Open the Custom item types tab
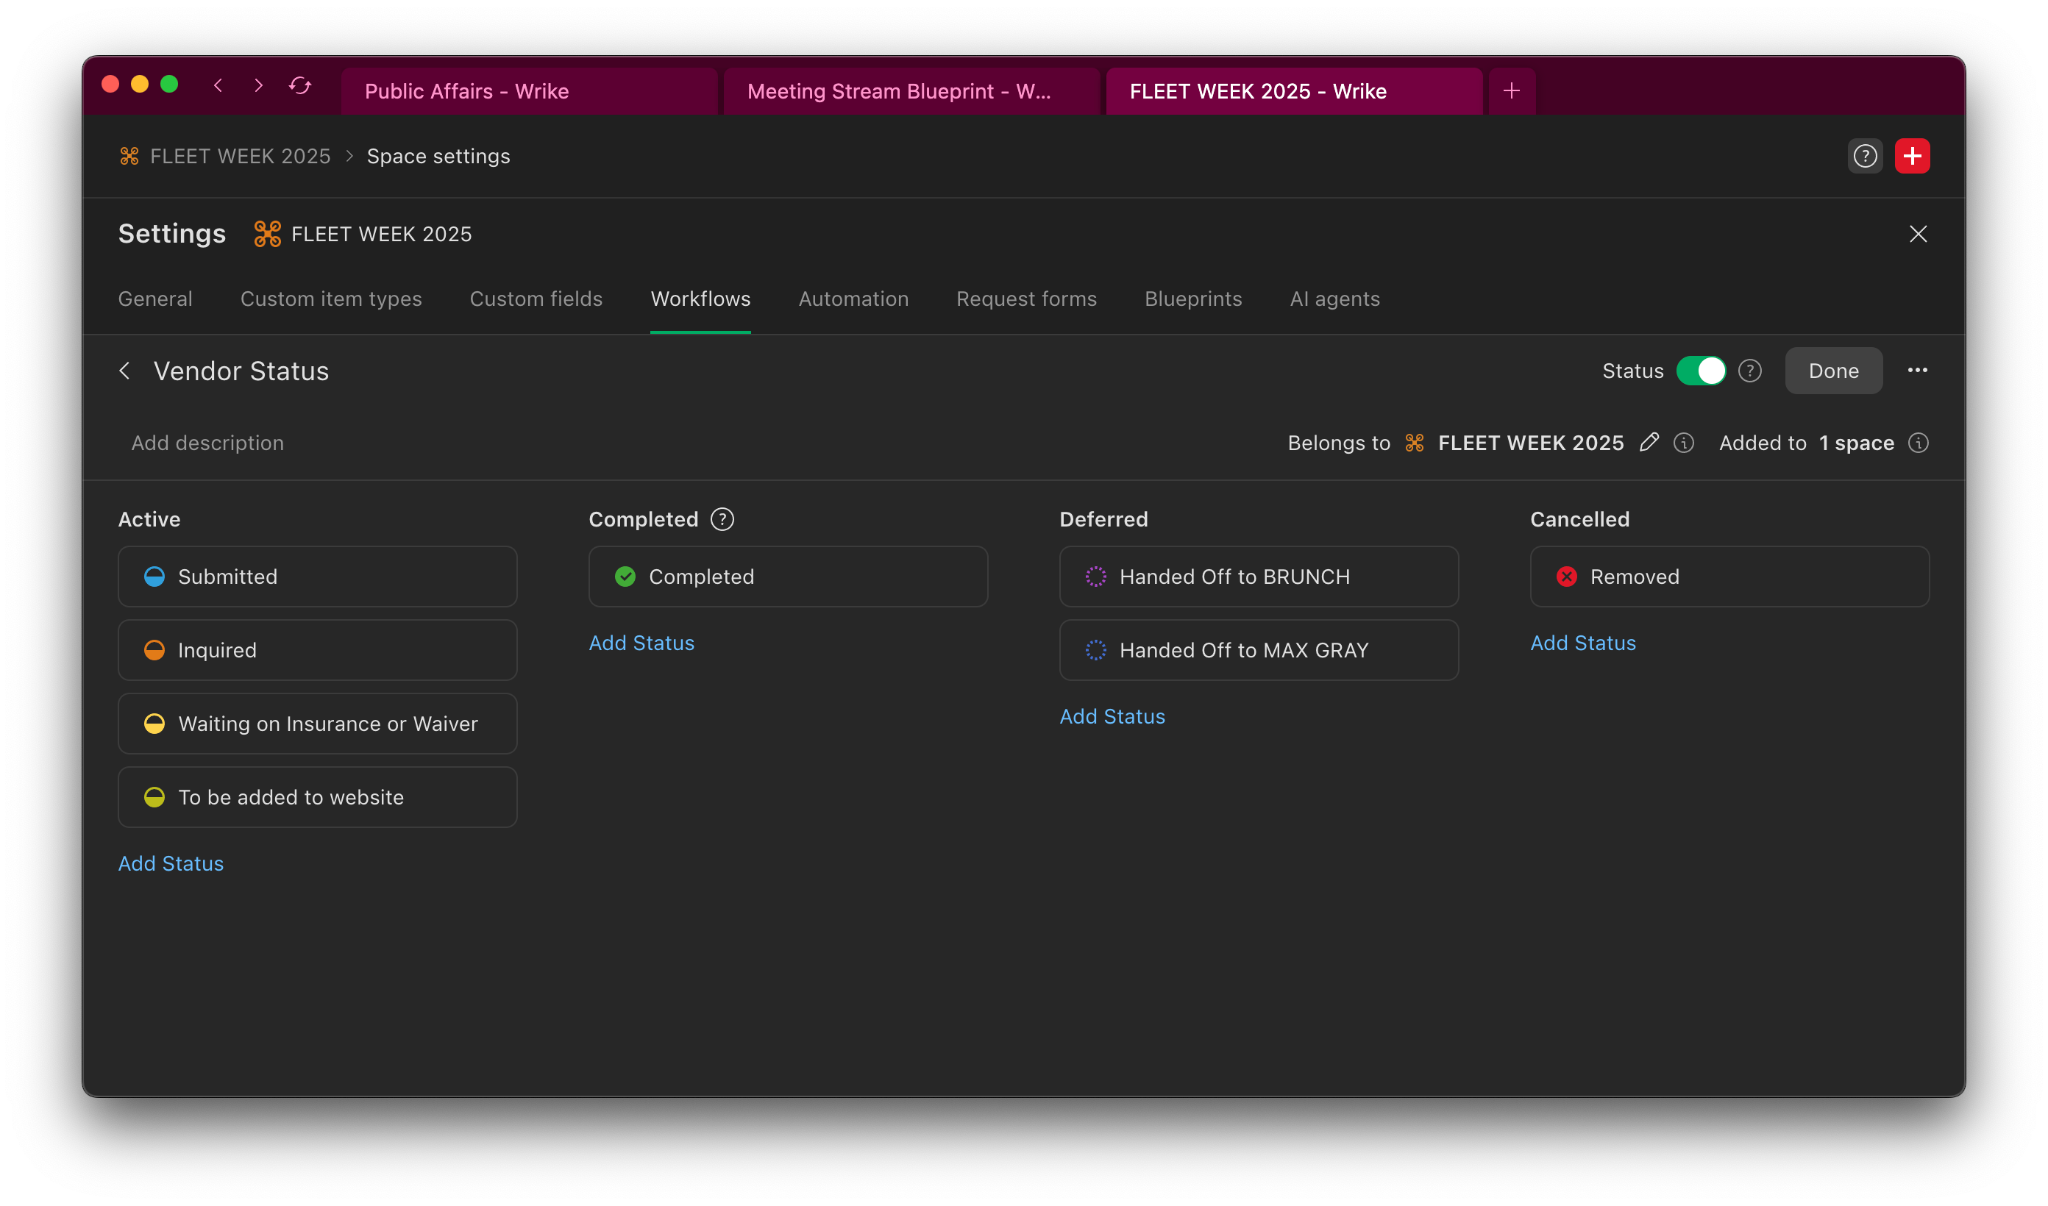The height and width of the screenshot is (1206, 2048). coord(331,299)
